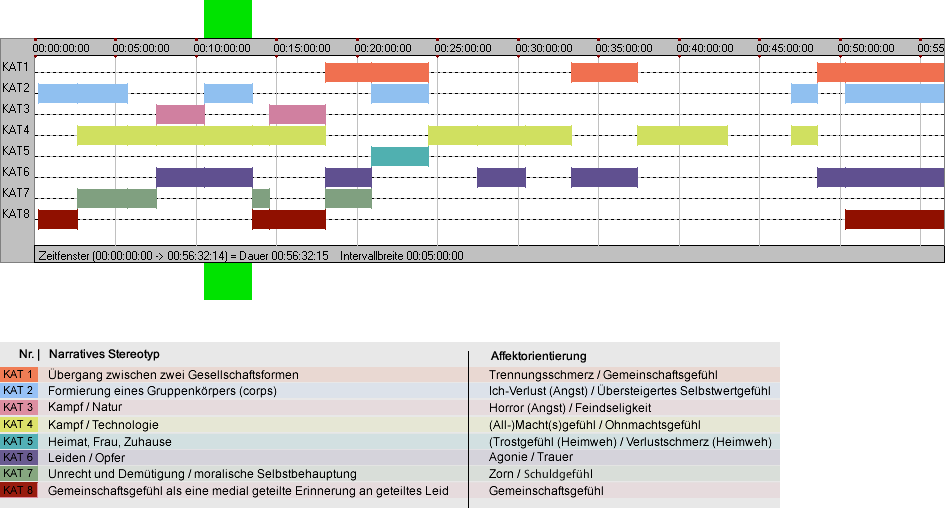Click the KAT5 row label in the timeline
The height and width of the screenshot is (530, 945).
point(16,151)
